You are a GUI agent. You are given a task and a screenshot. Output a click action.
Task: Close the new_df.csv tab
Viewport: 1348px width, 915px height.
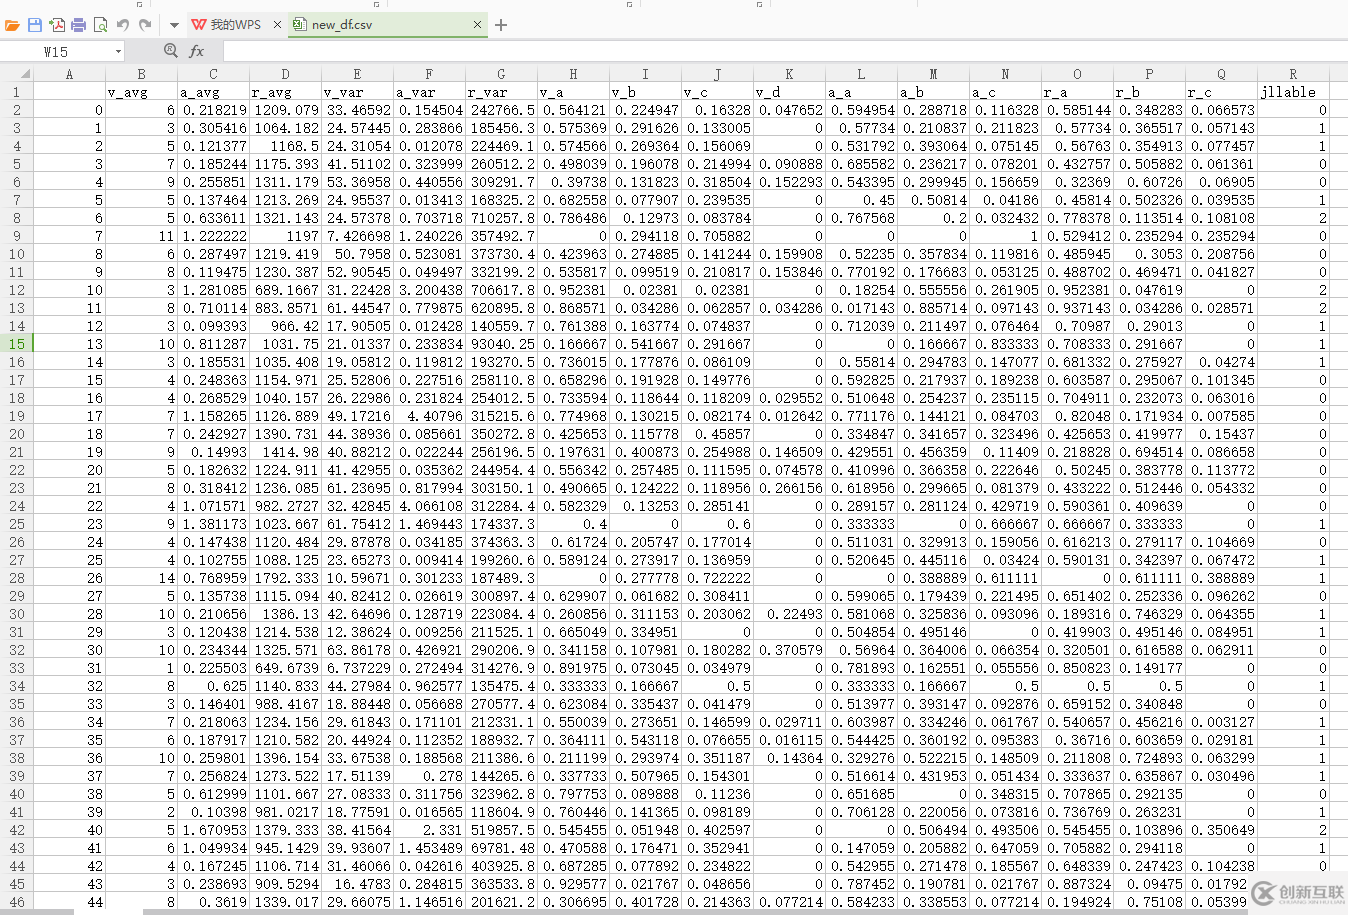point(477,24)
